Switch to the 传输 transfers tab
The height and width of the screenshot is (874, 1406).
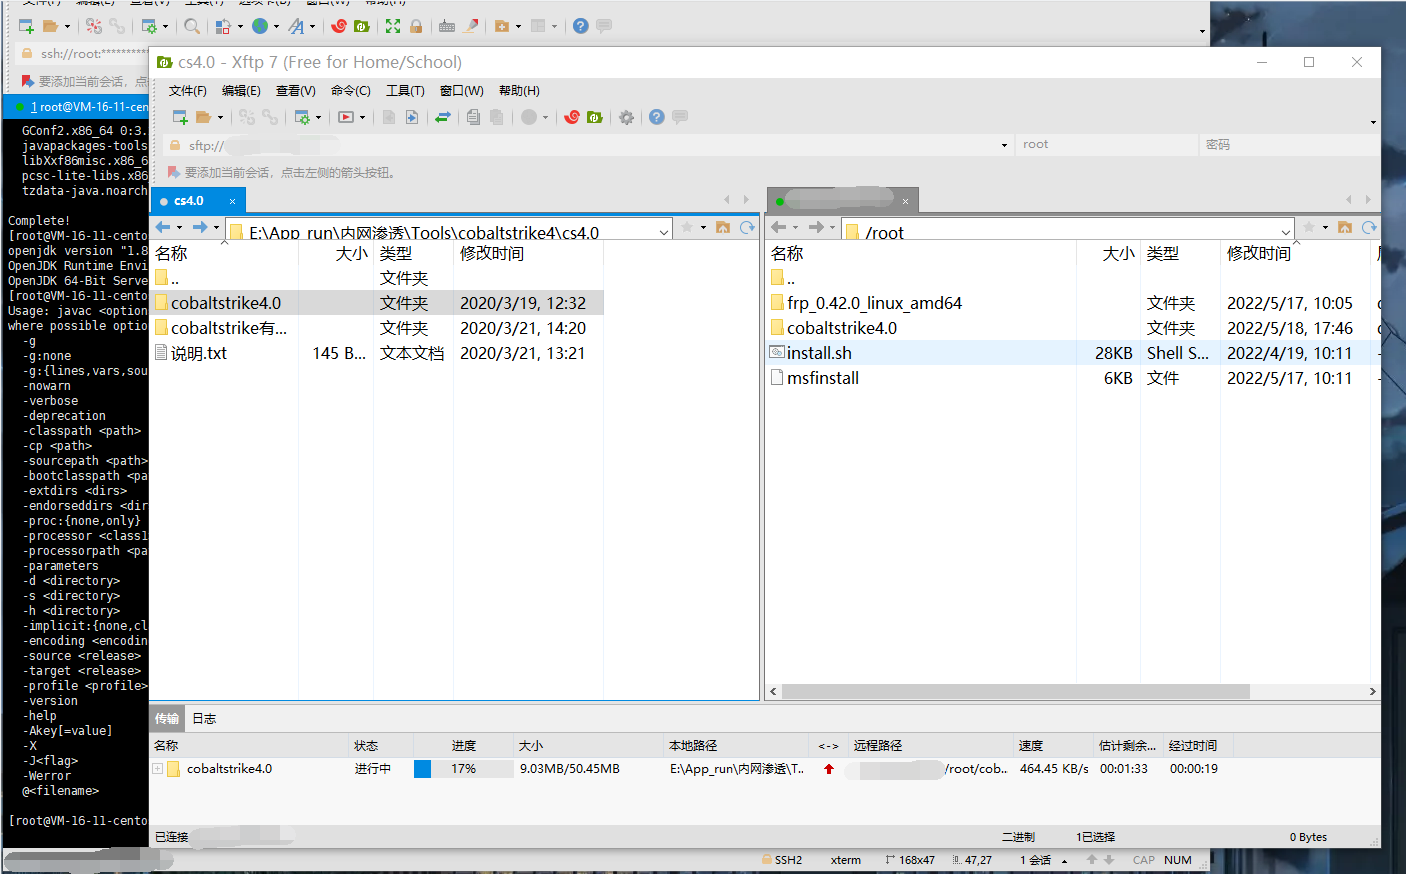[167, 718]
